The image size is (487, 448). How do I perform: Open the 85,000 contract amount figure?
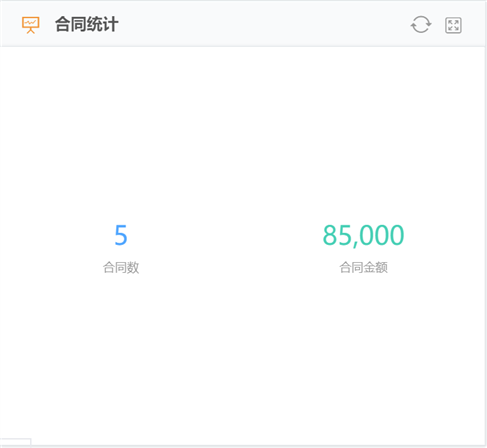[363, 235]
